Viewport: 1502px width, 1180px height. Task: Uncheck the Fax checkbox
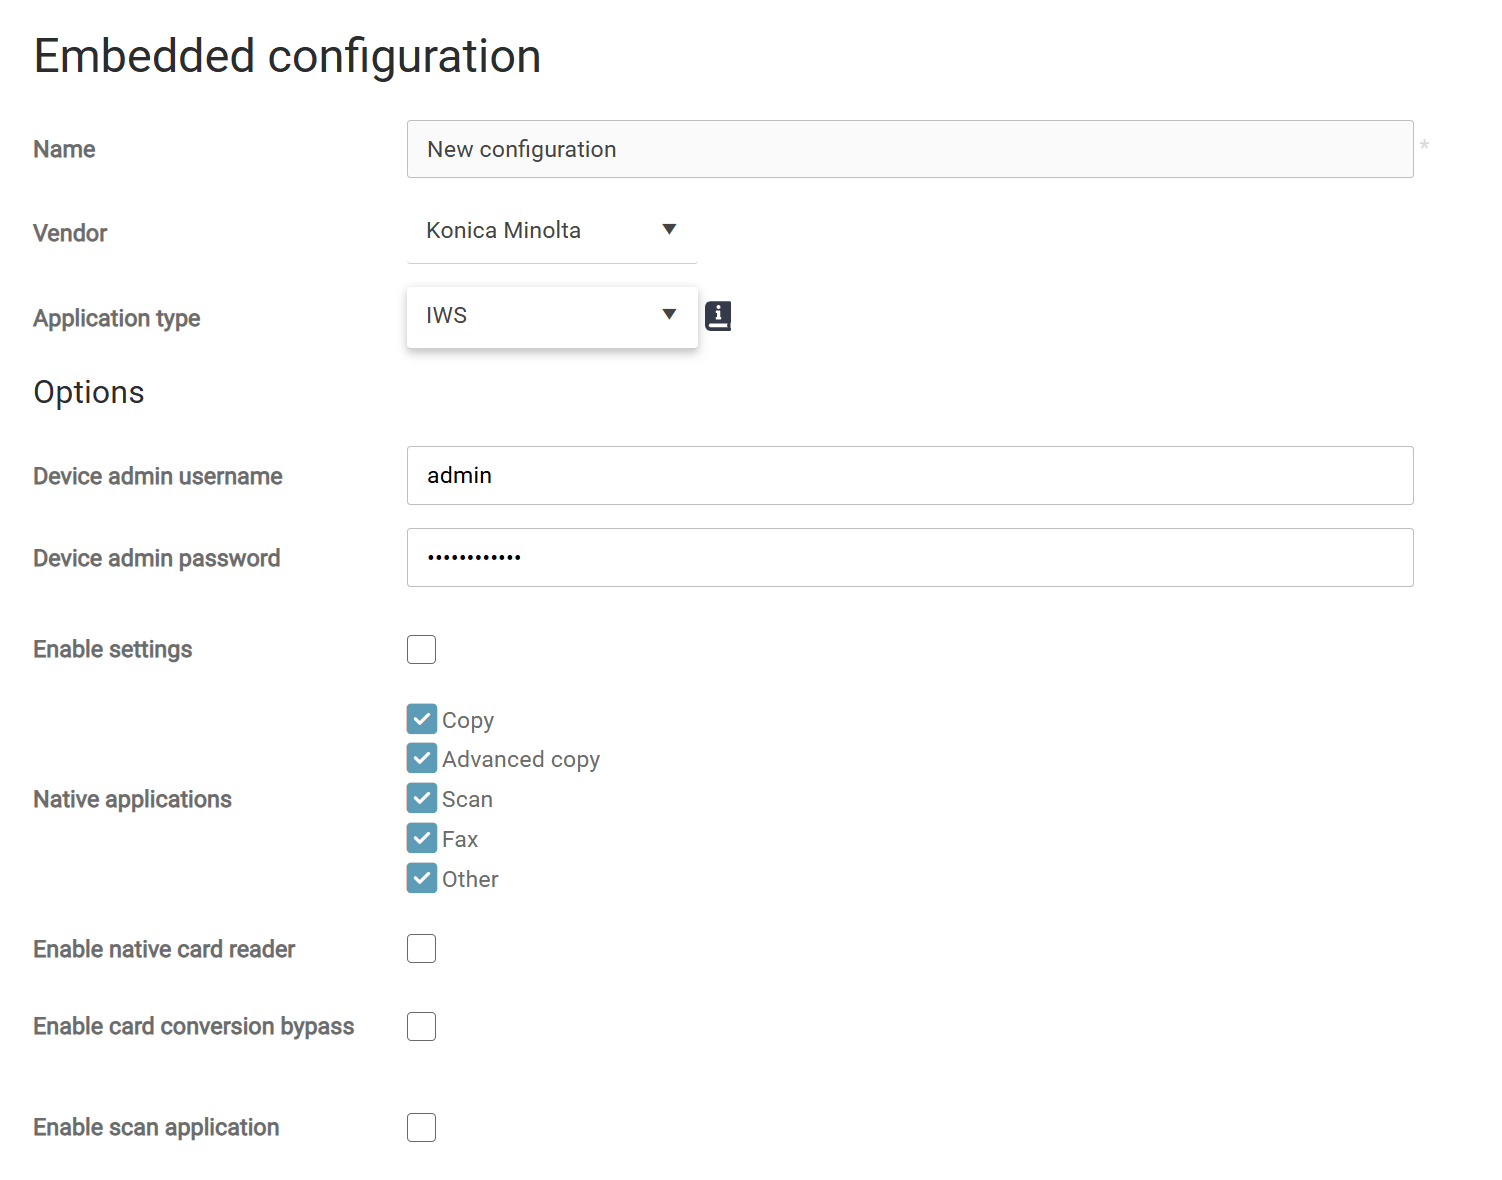[421, 838]
